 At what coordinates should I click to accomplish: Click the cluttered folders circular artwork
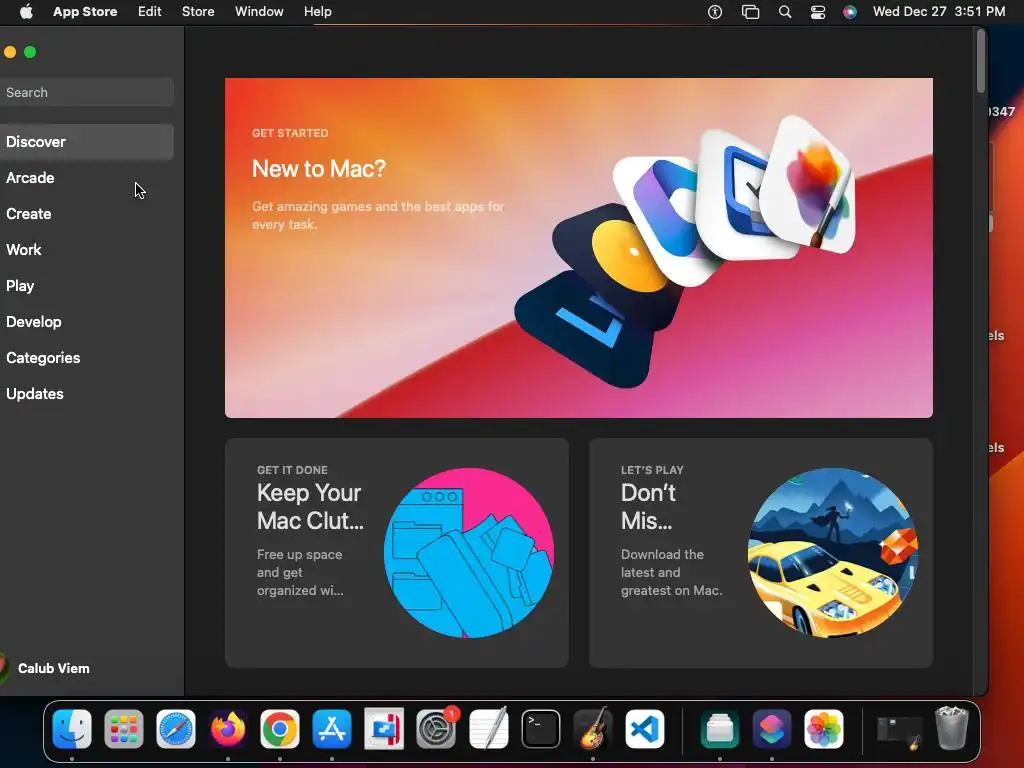tap(469, 552)
